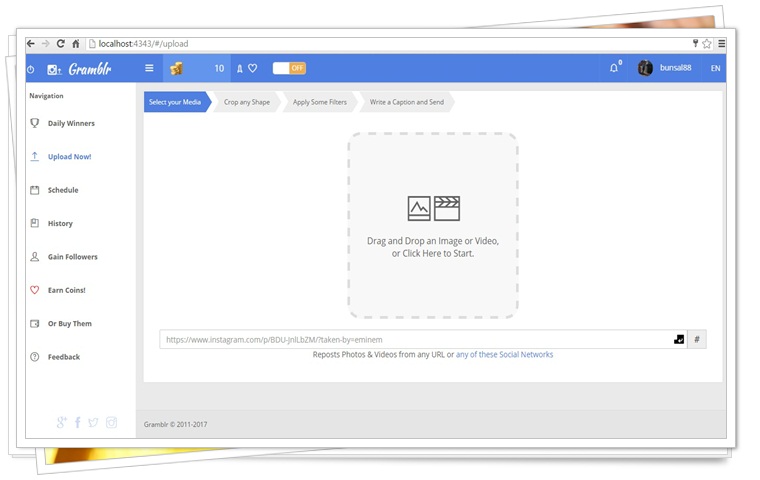Screen dimensions: 760x480
Task: Open the Instagram icon in the sidebar footer
Action: click(x=111, y=422)
